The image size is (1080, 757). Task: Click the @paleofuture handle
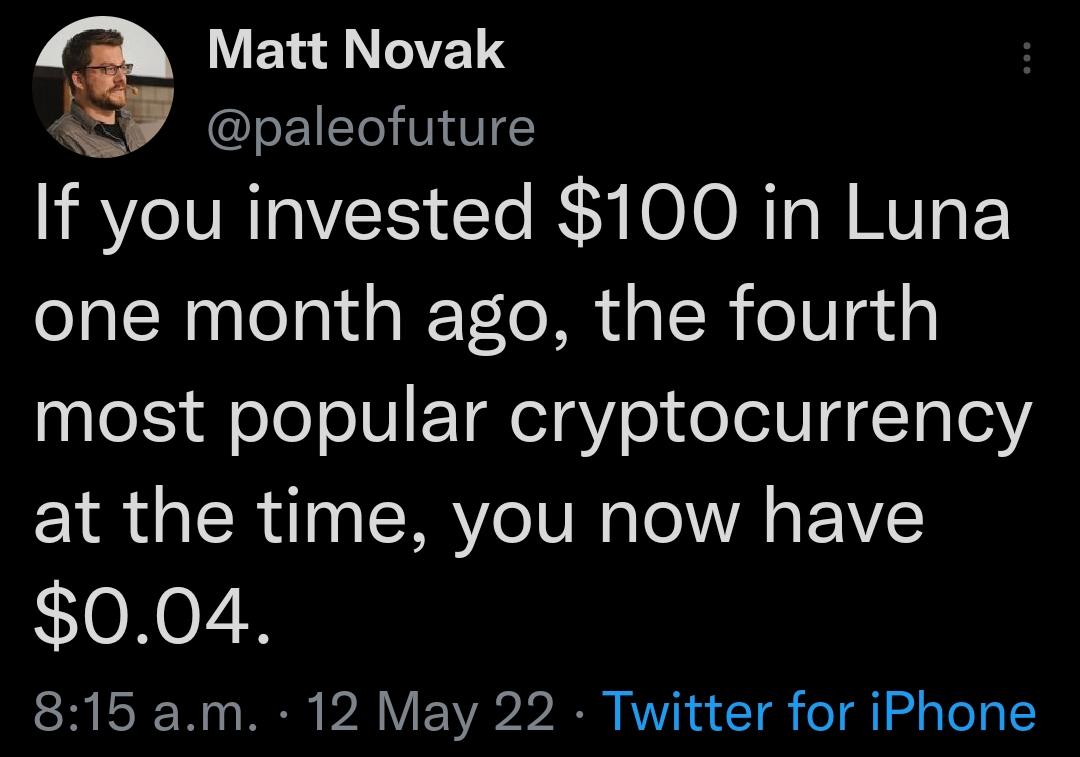coord(370,125)
